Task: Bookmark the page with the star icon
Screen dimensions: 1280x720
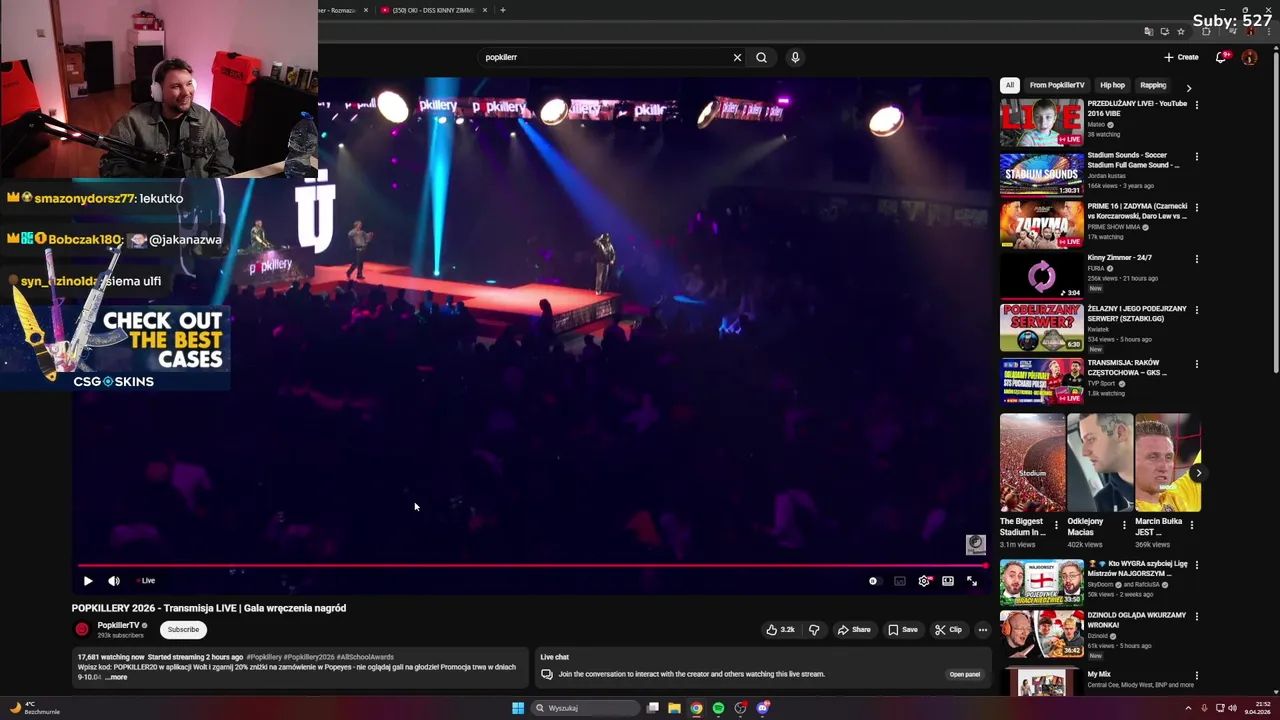Action: coord(1180,32)
